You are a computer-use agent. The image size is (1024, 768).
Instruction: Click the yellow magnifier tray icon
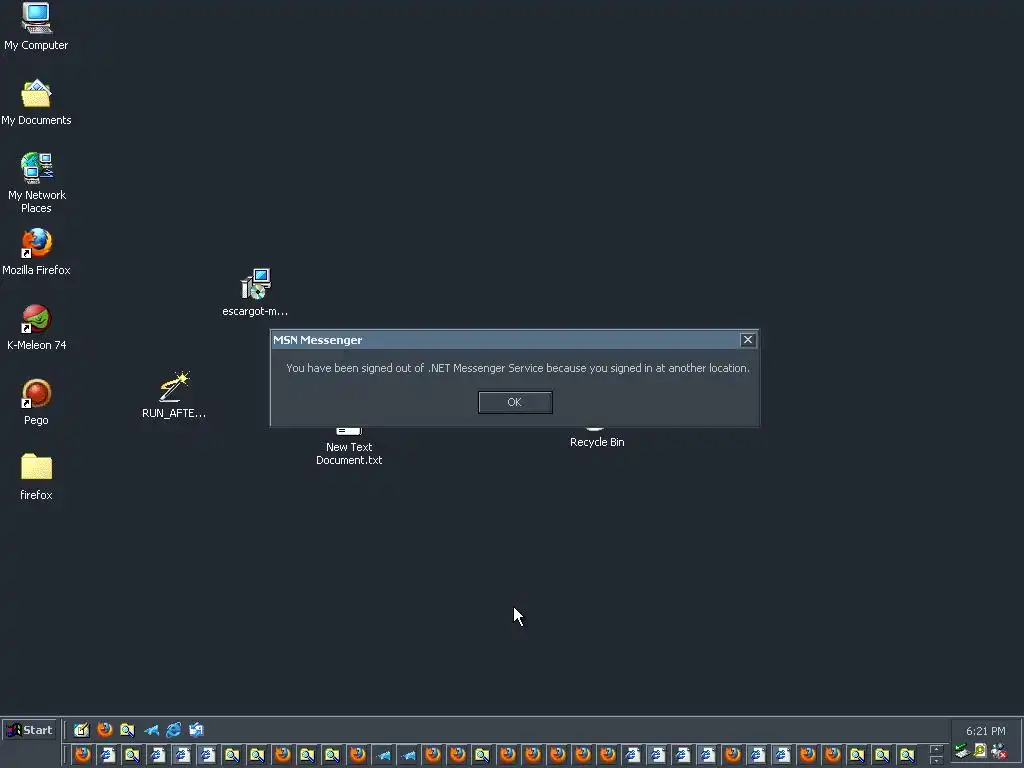980,750
